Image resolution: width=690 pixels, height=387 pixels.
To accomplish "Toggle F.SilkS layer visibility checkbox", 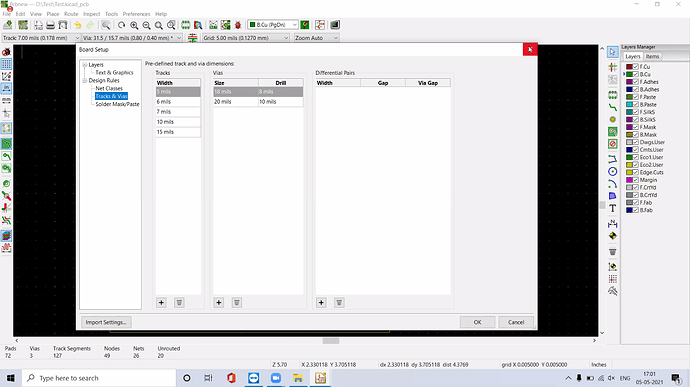I will [635, 112].
